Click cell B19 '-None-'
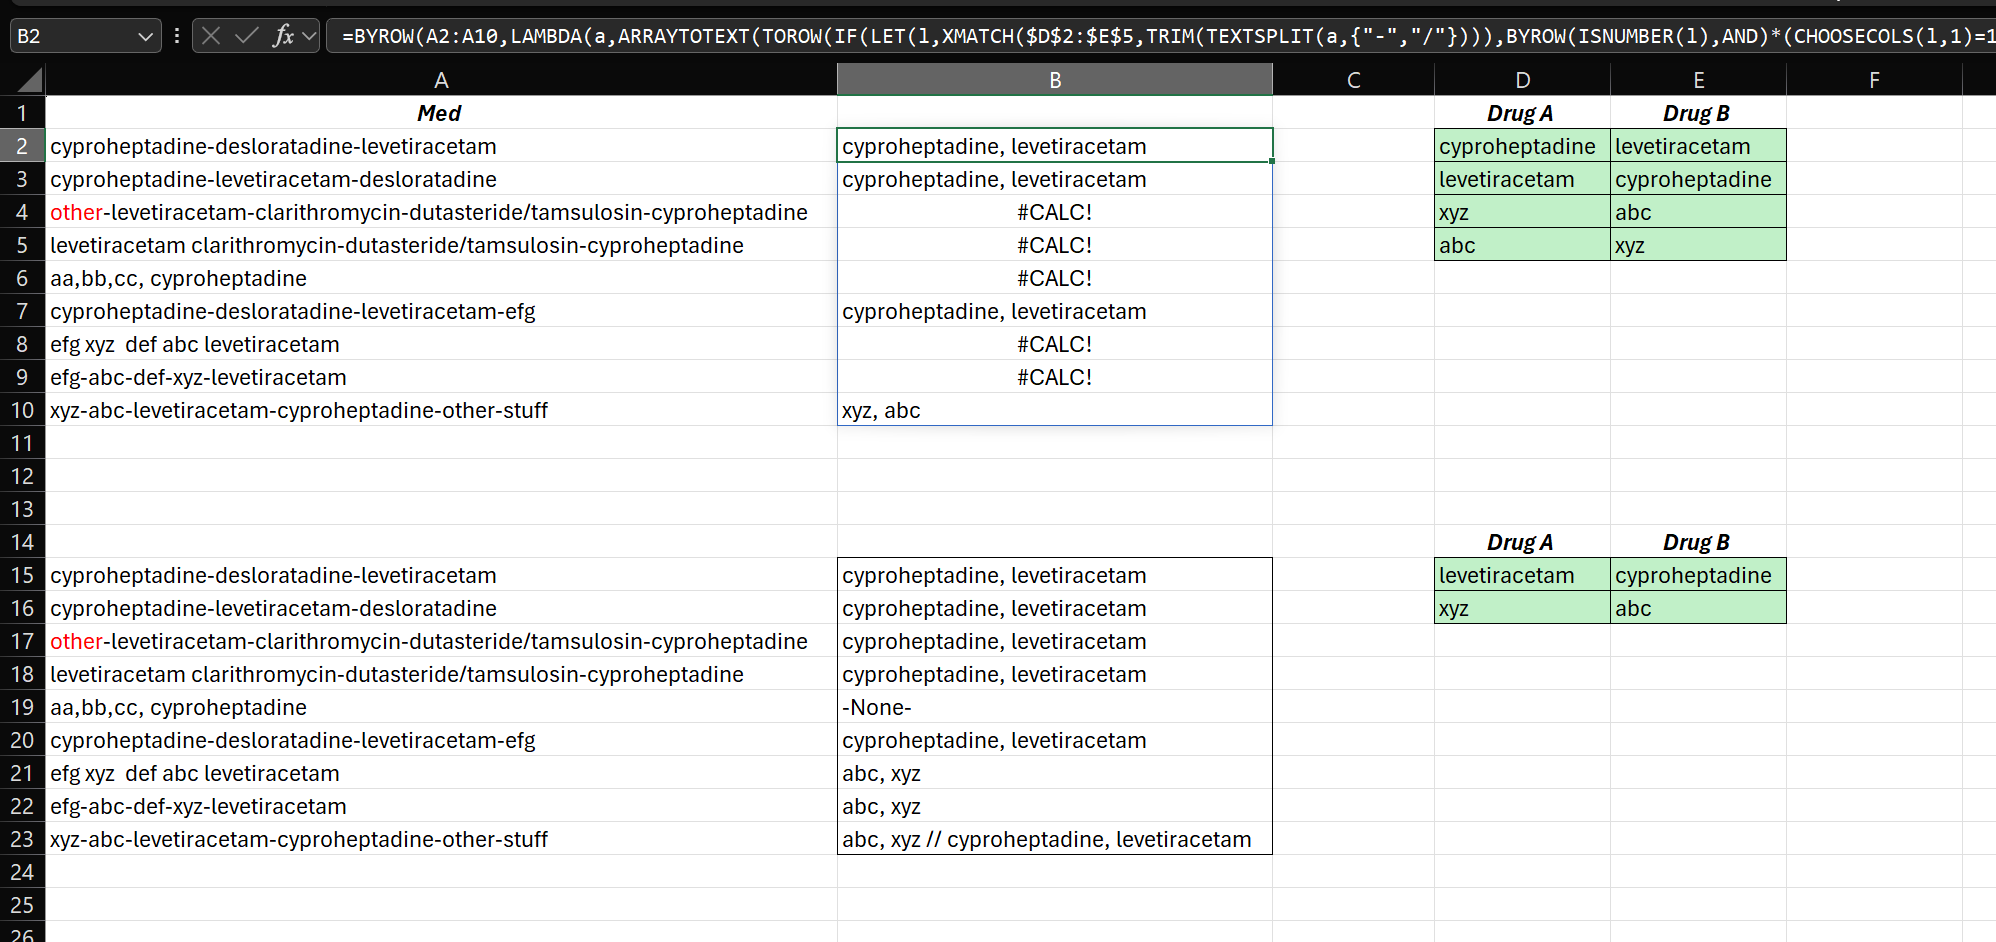This screenshot has width=1996, height=942. point(1055,707)
